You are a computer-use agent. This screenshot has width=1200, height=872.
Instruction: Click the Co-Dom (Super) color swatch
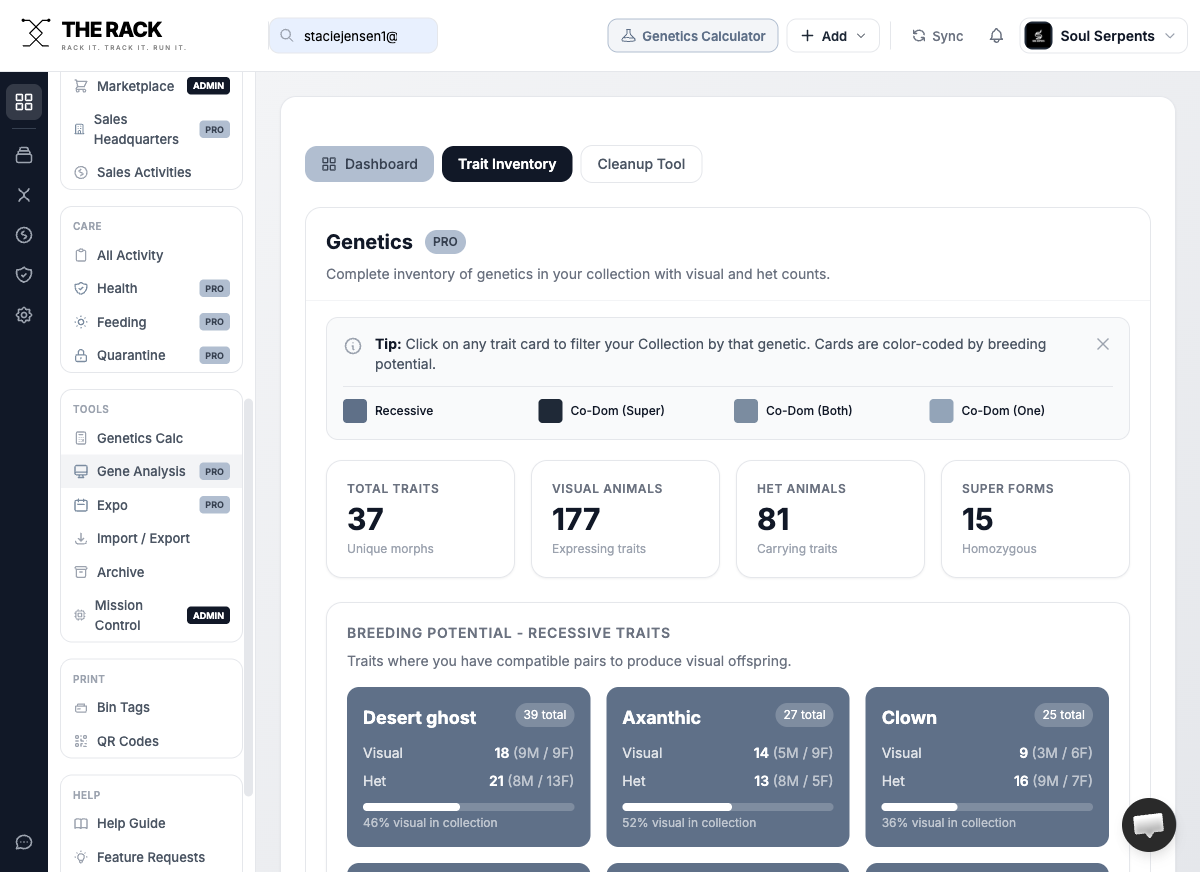[550, 410]
